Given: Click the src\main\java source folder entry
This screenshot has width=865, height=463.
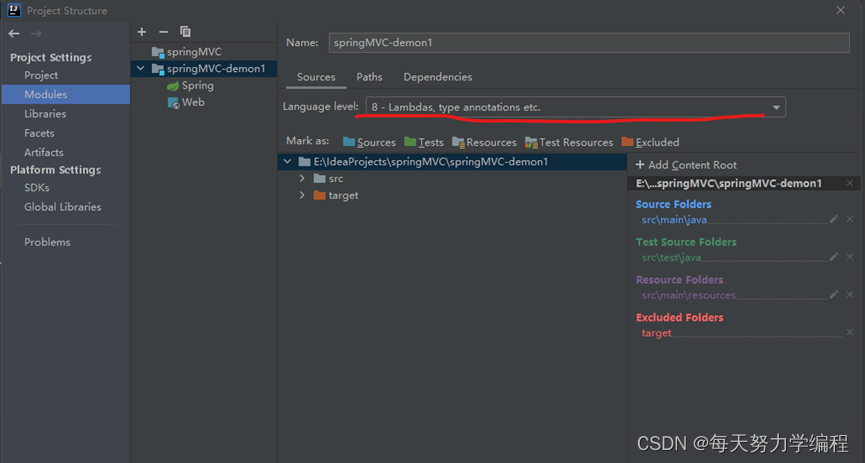Looking at the screenshot, I should tap(674, 220).
